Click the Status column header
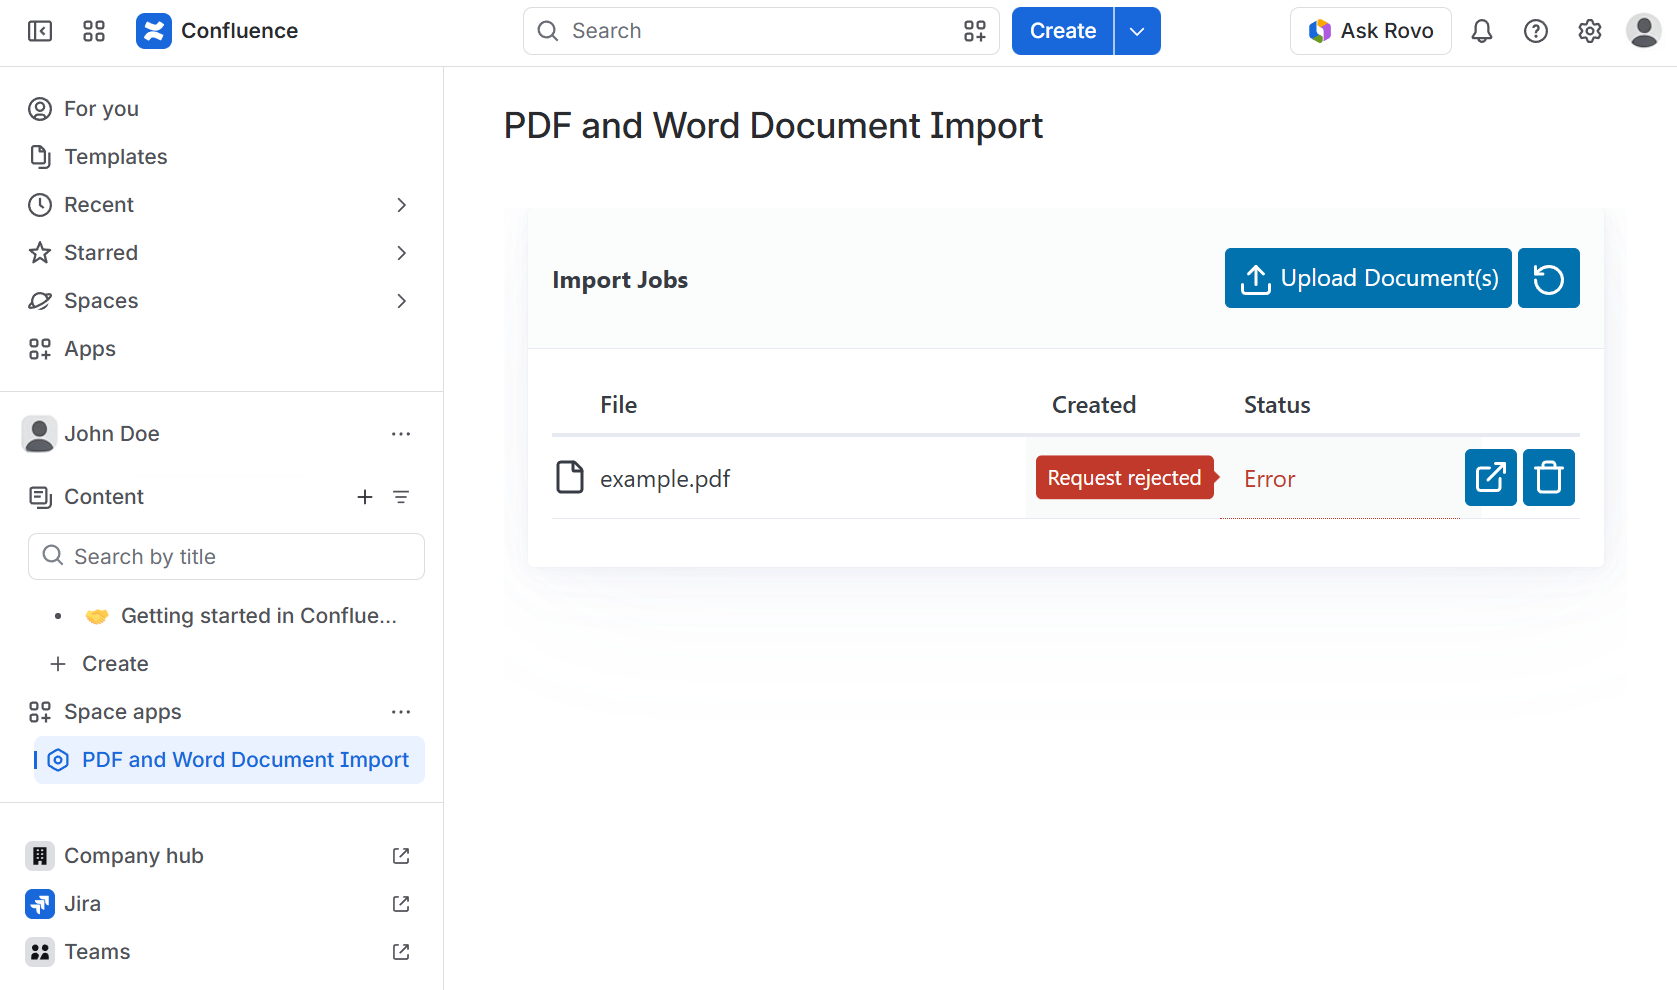 click(1277, 405)
